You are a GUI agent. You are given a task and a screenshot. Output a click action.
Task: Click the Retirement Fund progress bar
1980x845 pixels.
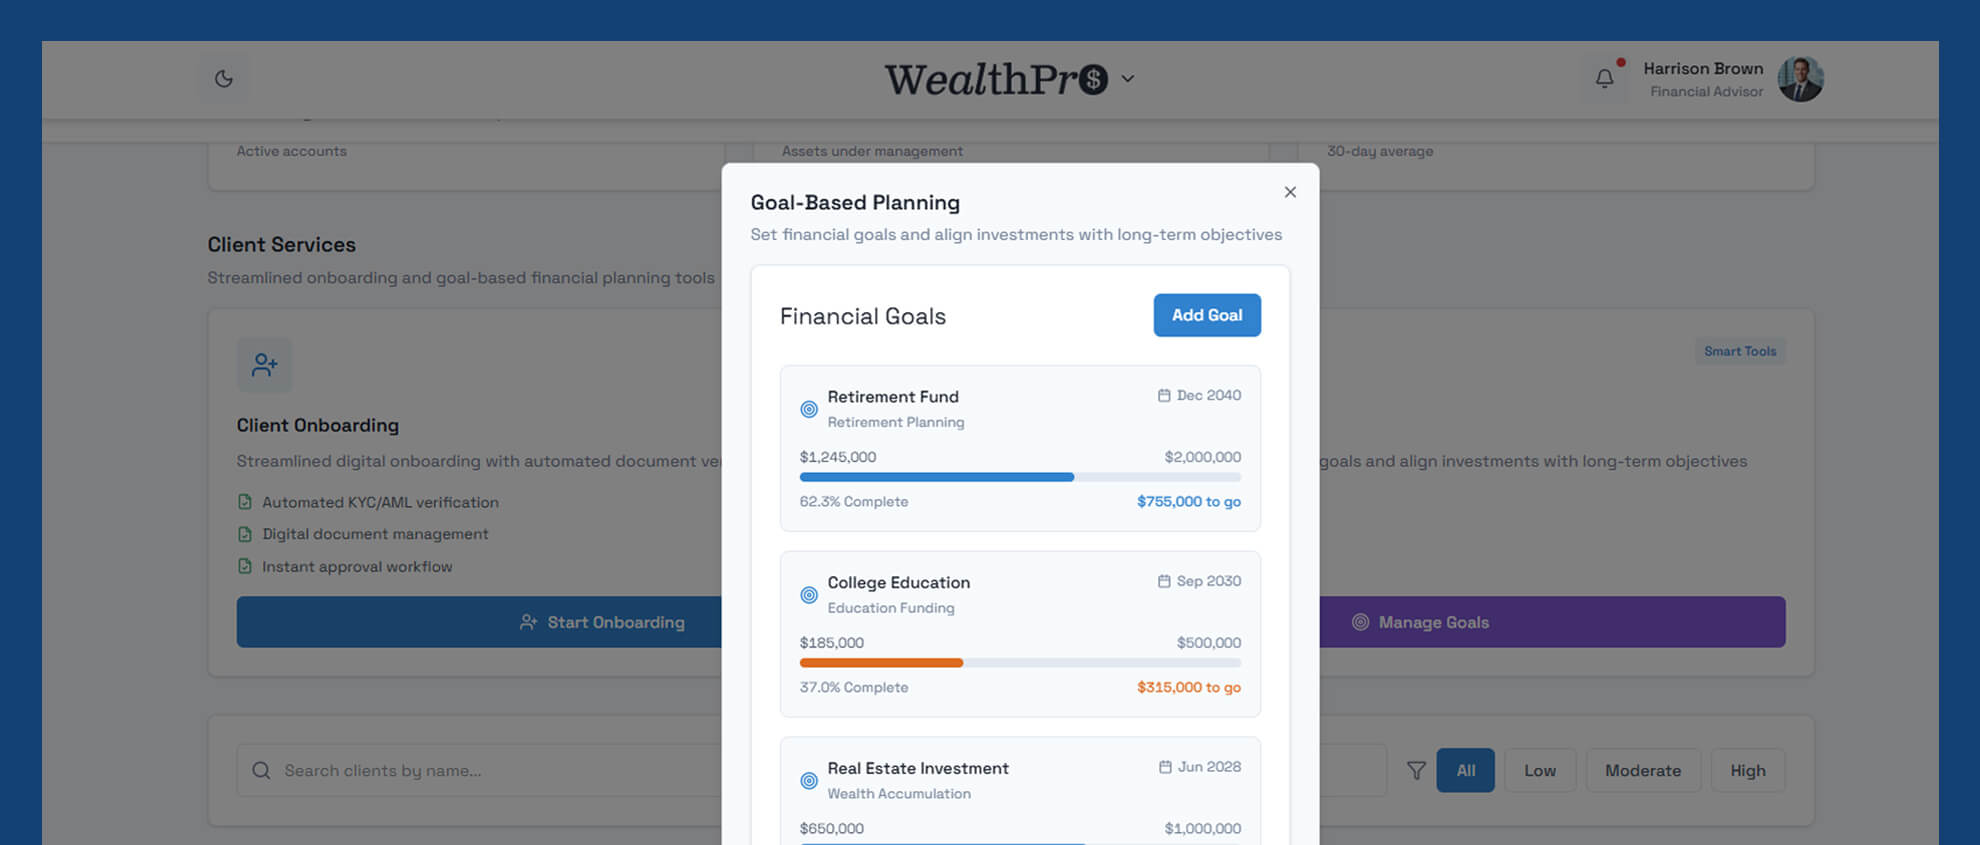click(x=1020, y=478)
